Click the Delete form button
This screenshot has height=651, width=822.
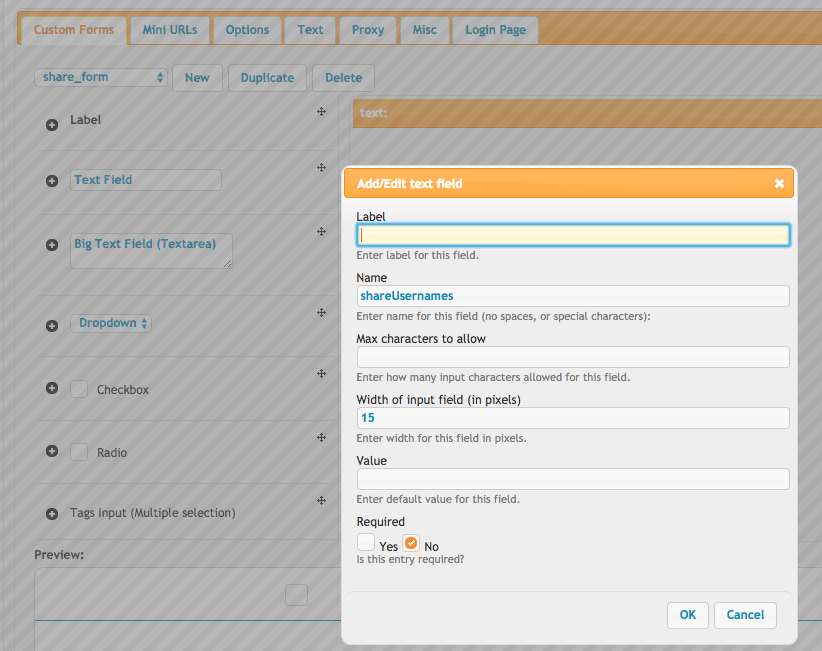pyautogui.click(x=343, y=78)
